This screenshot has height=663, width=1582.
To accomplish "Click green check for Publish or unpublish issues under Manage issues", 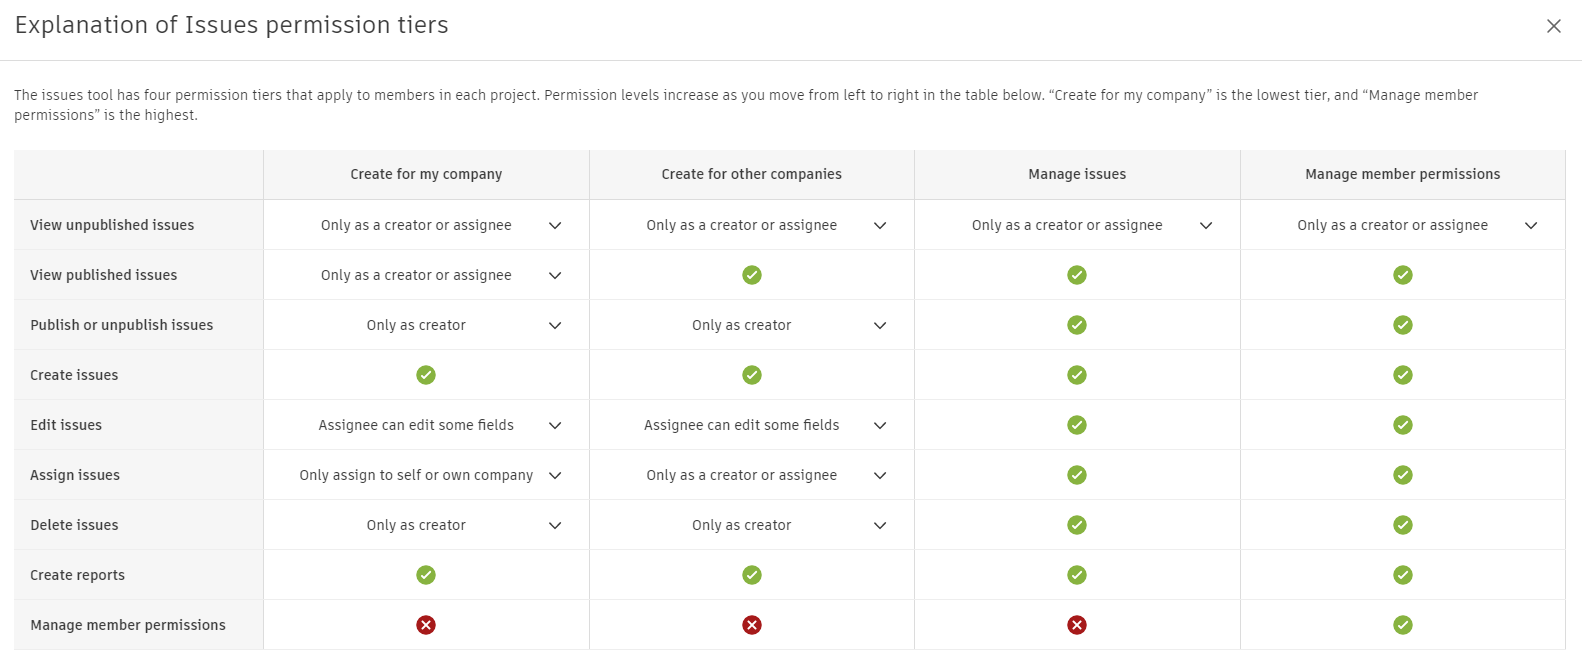I will (x=1077, y=325).
